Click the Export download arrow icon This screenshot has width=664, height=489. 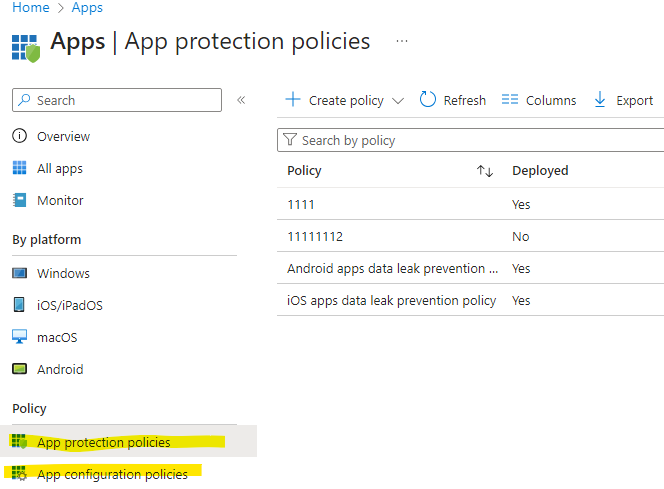(600, 99)
